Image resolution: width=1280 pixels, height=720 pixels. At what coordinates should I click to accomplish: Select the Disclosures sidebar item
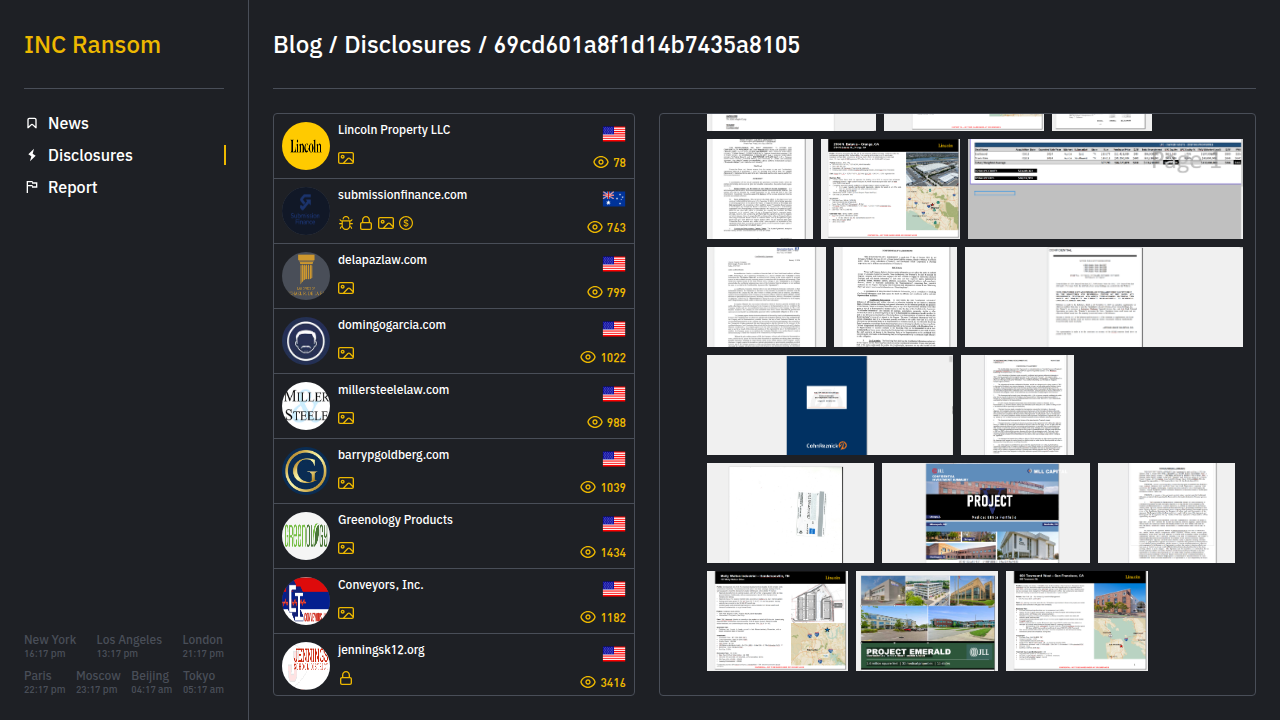(90, 155)
